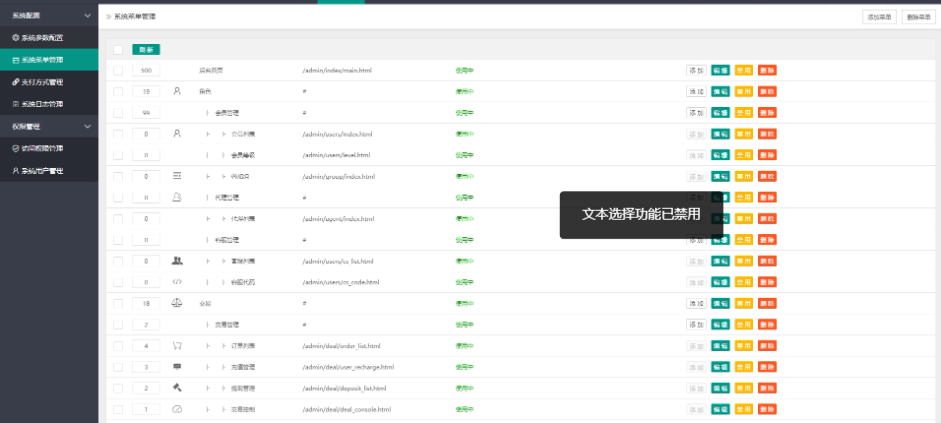The height and width of the screenshot is (423, 941).
Task: Click the sort field showing 19
Action: (146, 92)
